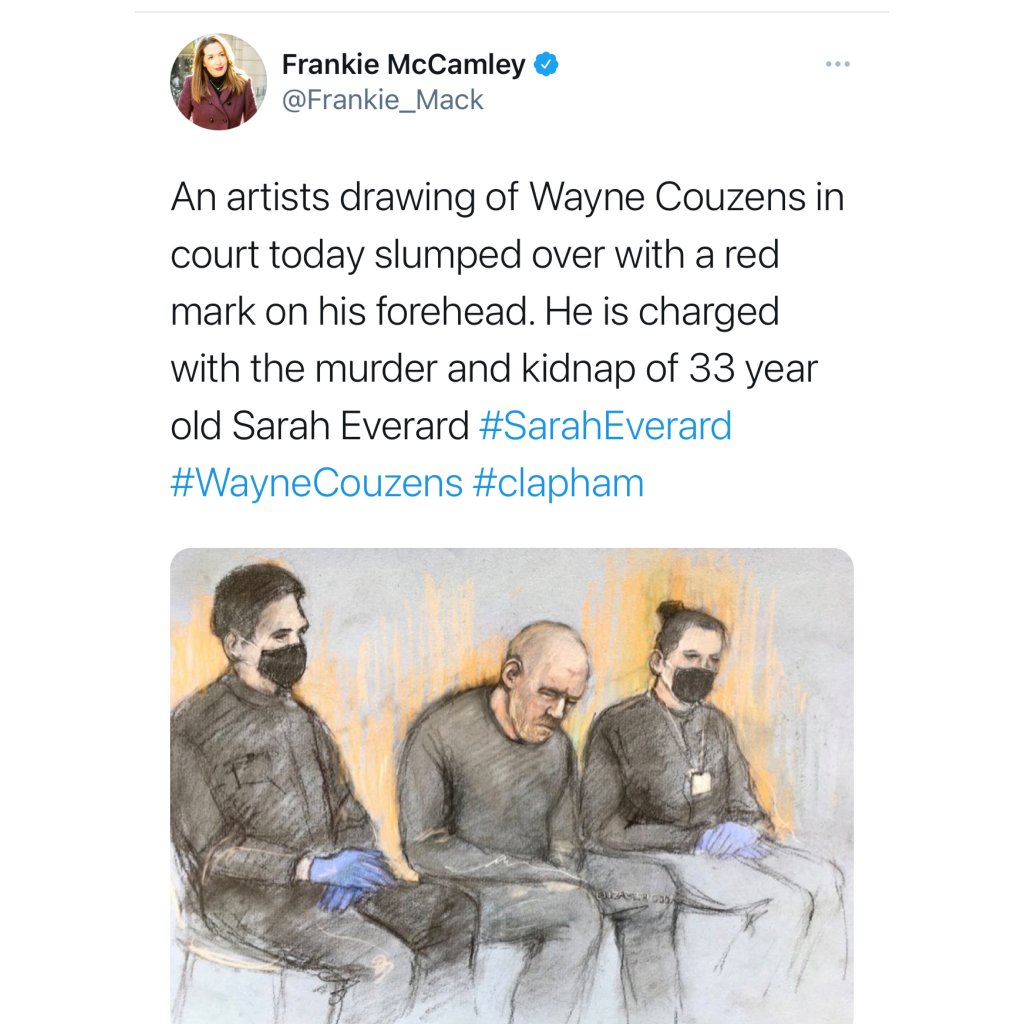Click 'old Sarah Everard' plain text in the tweet
Screen dimensions: 1024x1024
pos(320,426)
